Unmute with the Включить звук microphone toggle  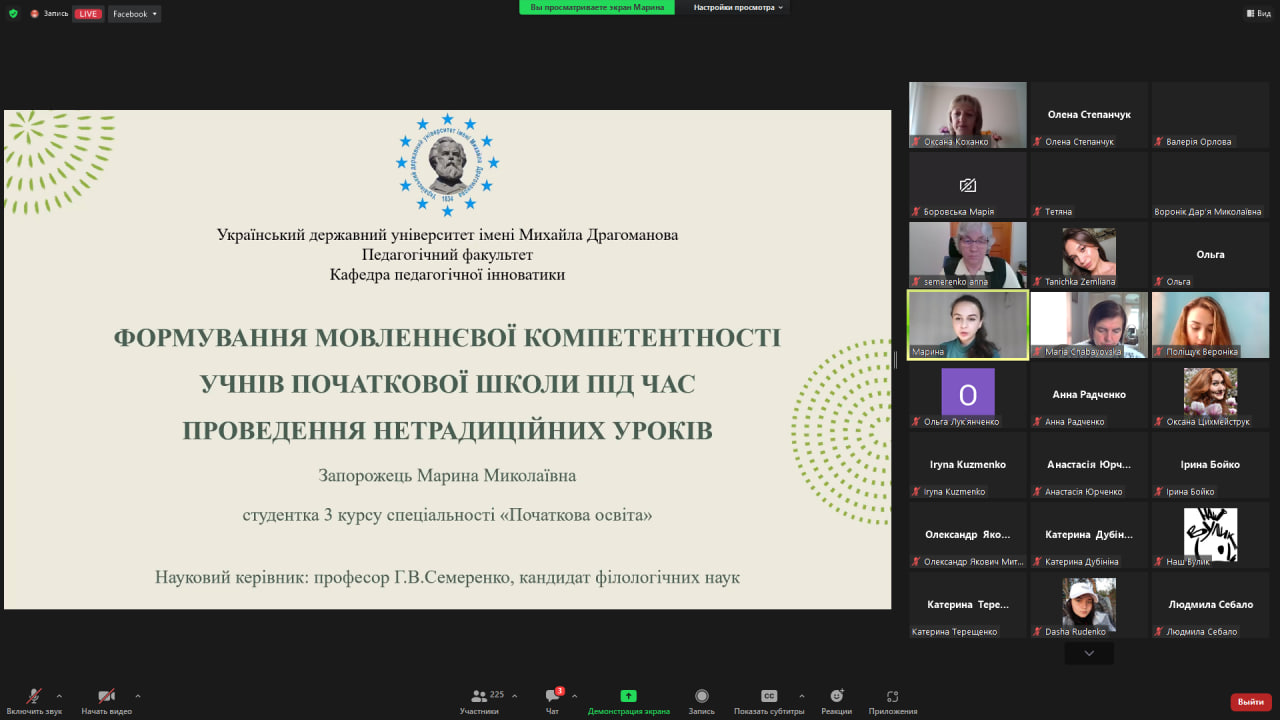[x=34, y=695]
